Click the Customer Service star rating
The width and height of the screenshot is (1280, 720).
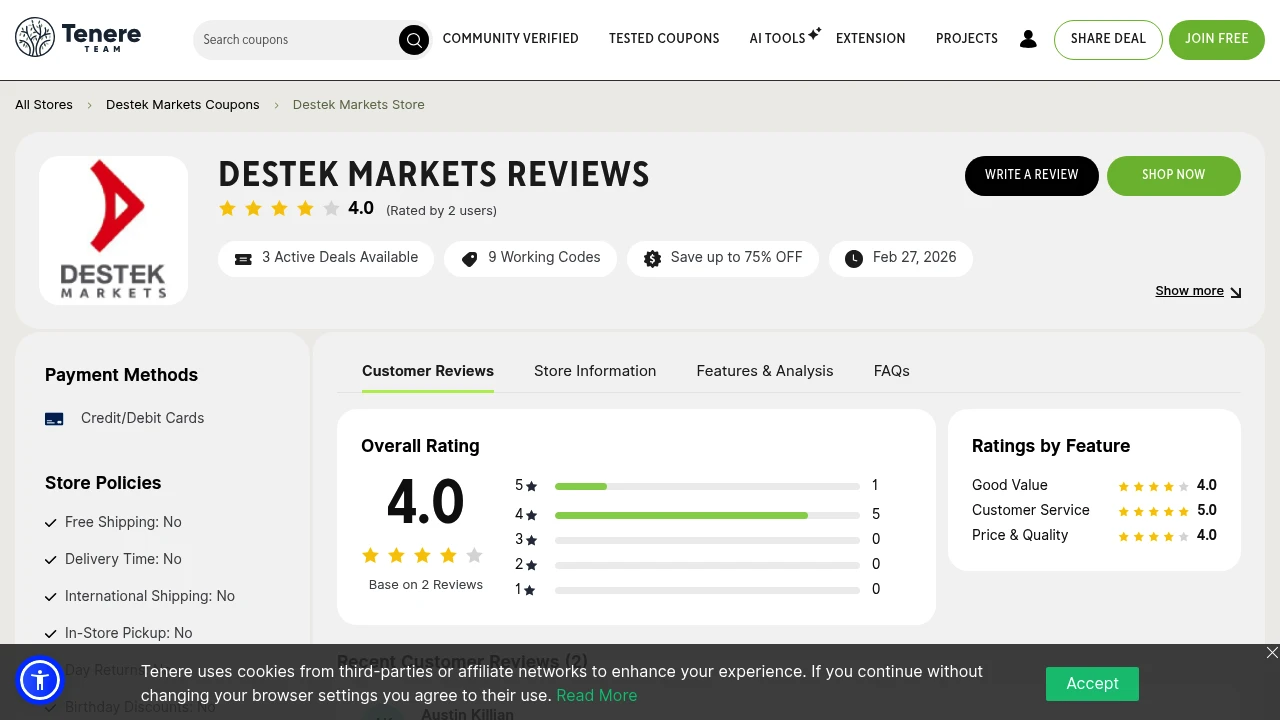[x=1153, y=512]
